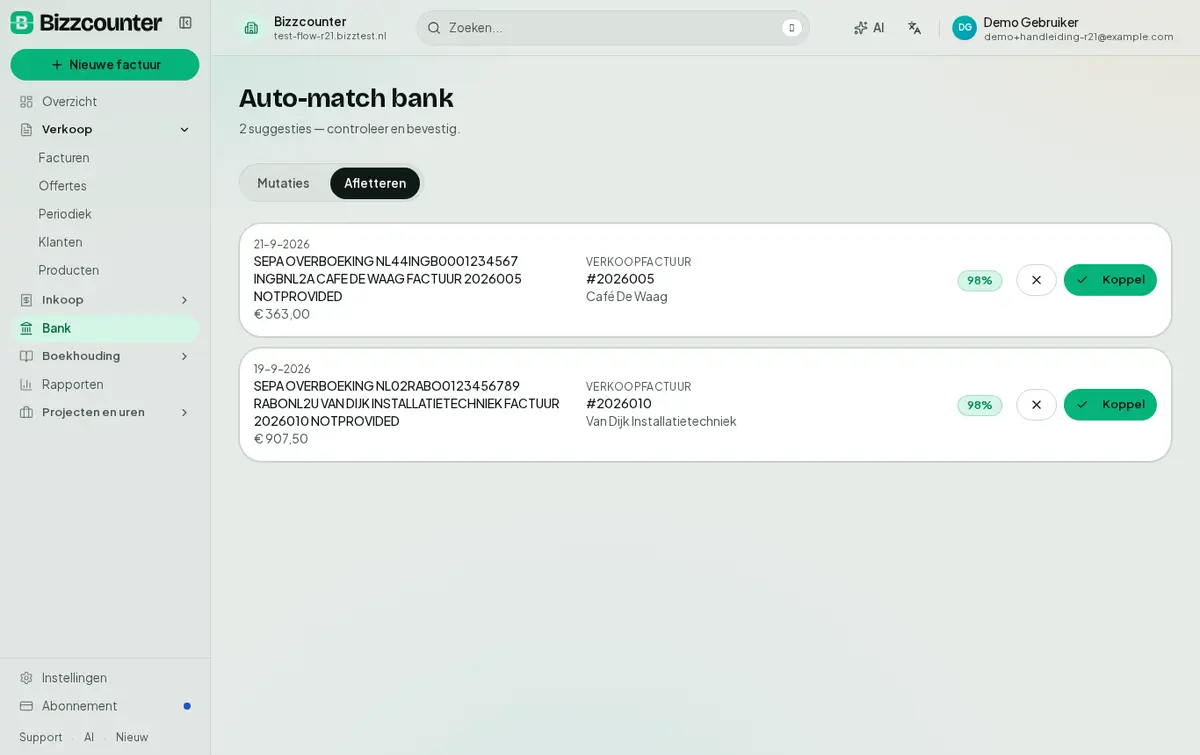Click the DG user avatar

(x=964, y=28)
